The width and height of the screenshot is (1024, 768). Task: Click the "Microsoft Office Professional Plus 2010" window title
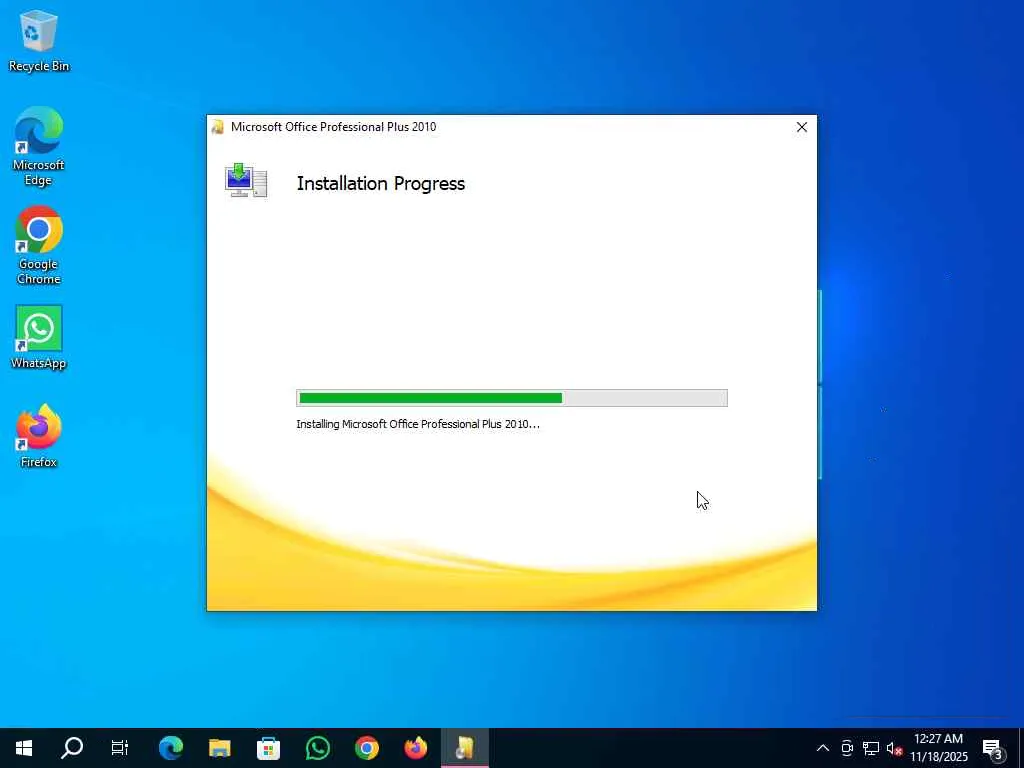334,127
